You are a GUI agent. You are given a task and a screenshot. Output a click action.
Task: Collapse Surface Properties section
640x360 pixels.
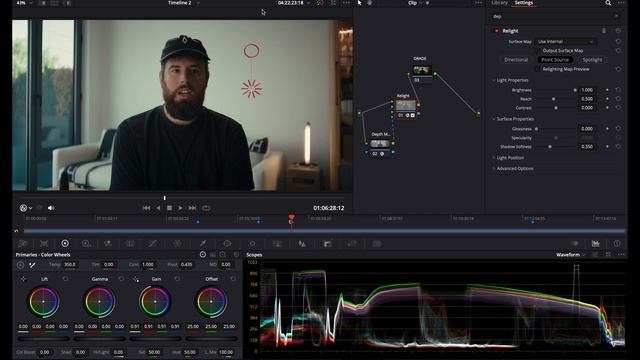pos(493,119)
